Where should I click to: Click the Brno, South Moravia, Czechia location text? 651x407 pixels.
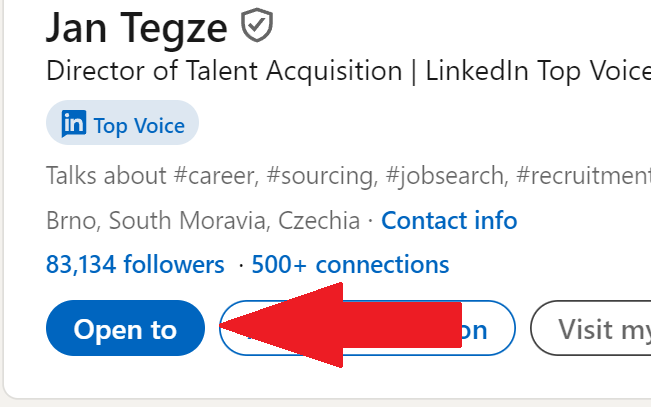[x=203, y=221]
